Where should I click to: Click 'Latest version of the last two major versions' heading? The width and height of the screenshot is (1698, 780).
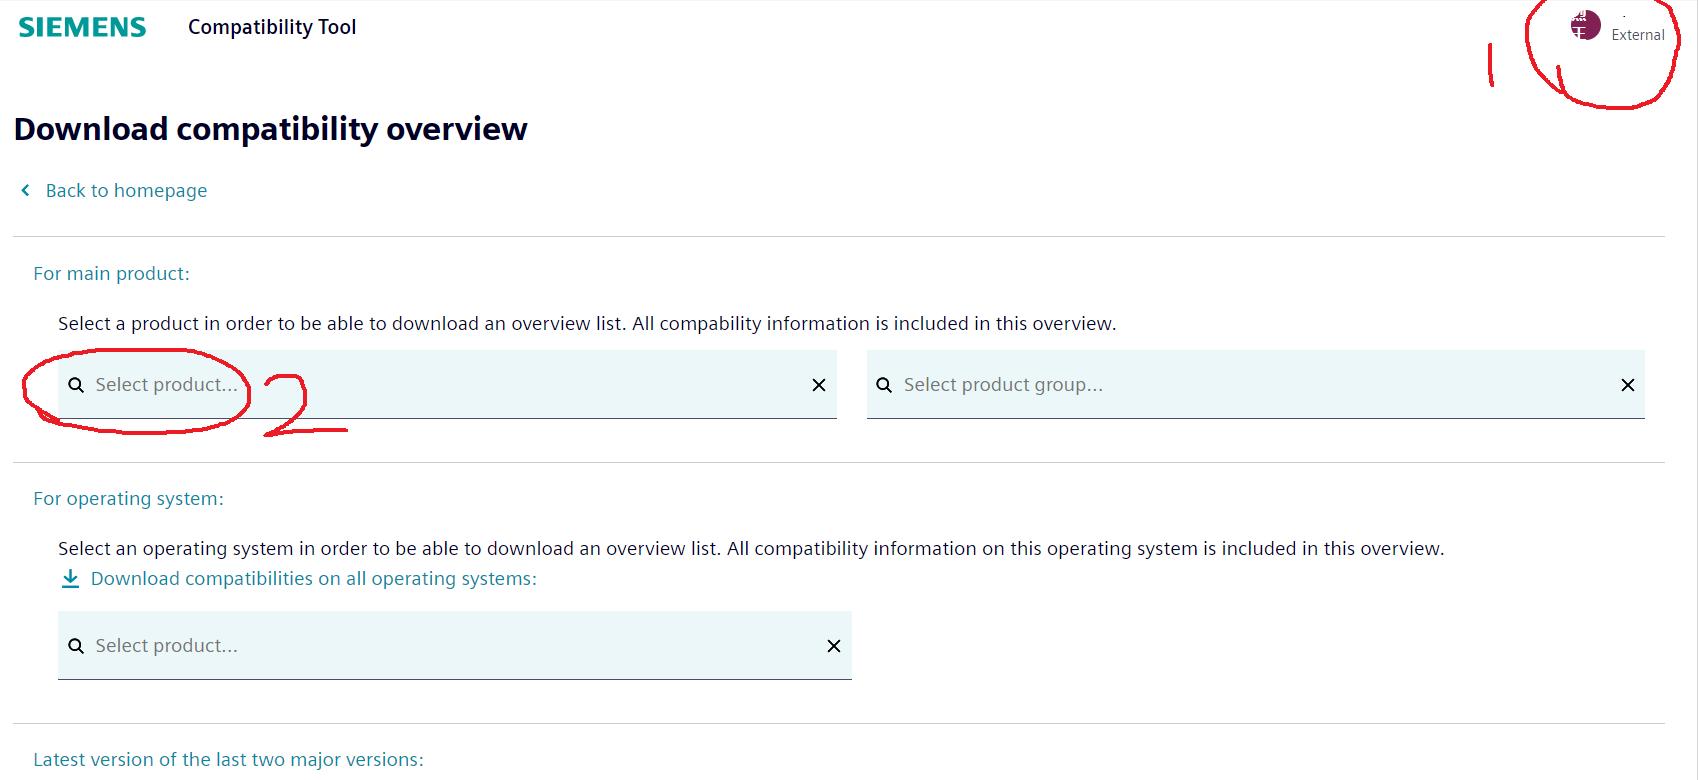228,759
